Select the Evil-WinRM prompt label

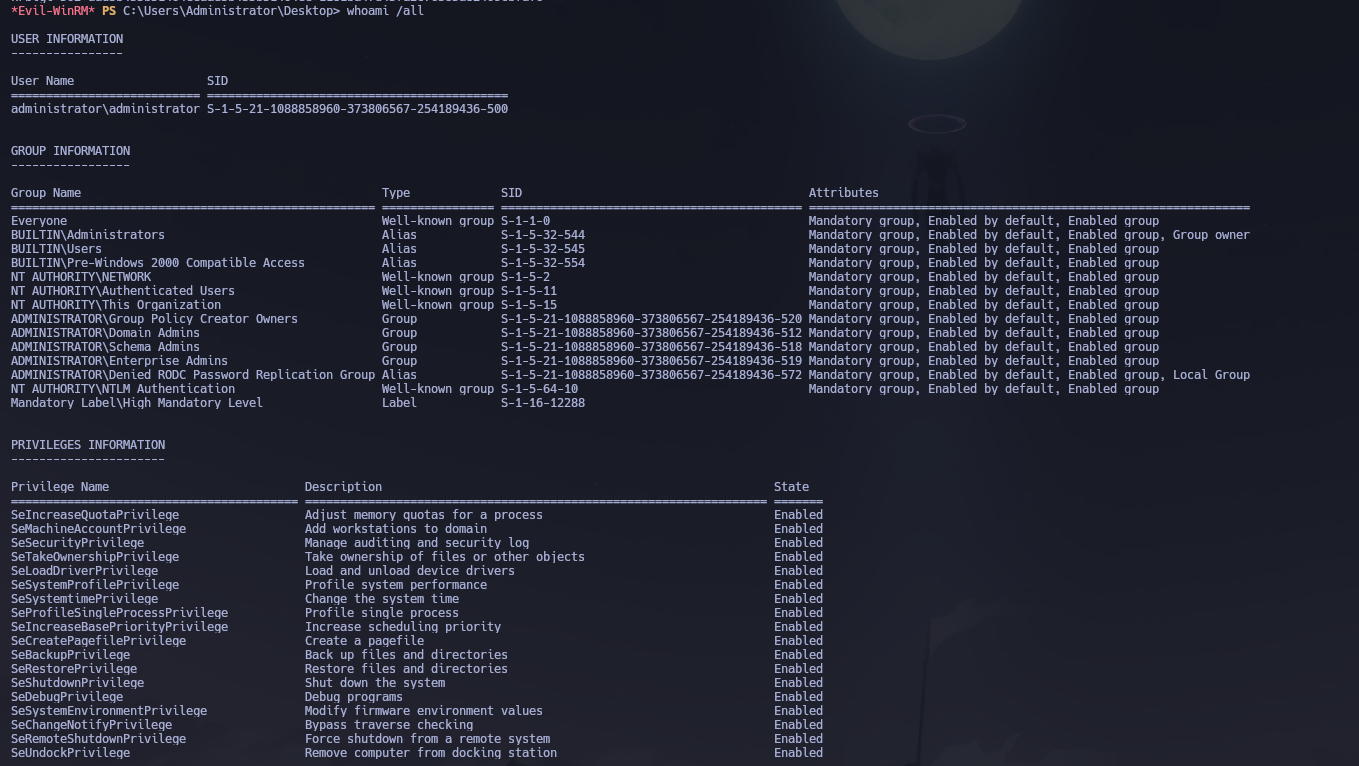(53, 11)
